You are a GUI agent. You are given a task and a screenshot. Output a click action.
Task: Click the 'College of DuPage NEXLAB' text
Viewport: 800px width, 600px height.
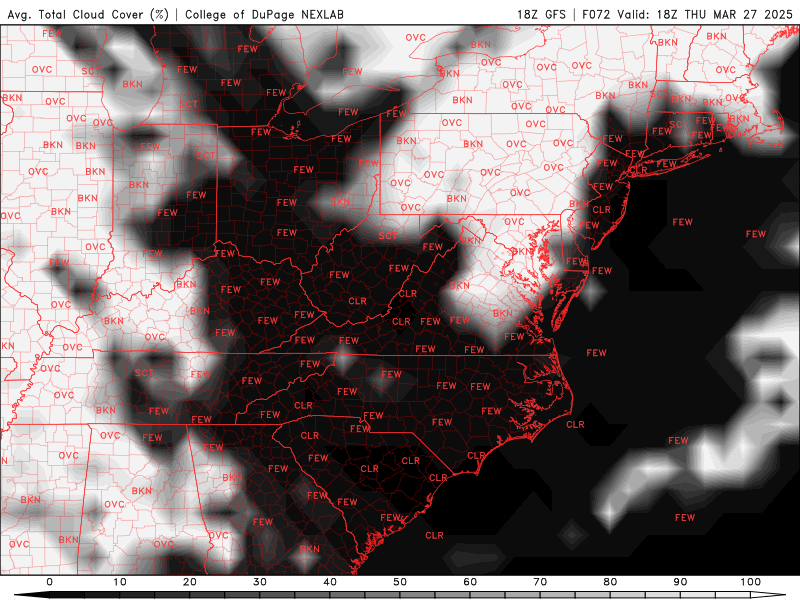264,14
